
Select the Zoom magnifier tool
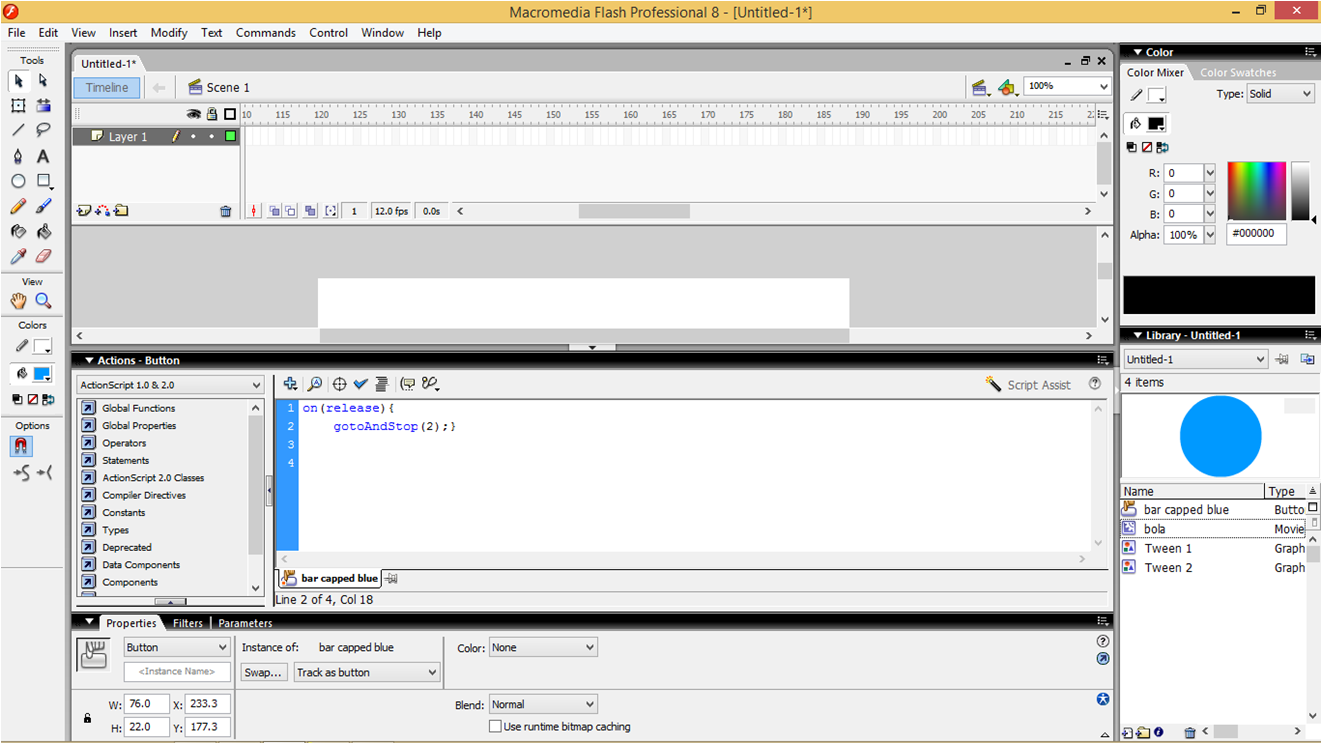[43, 300]
